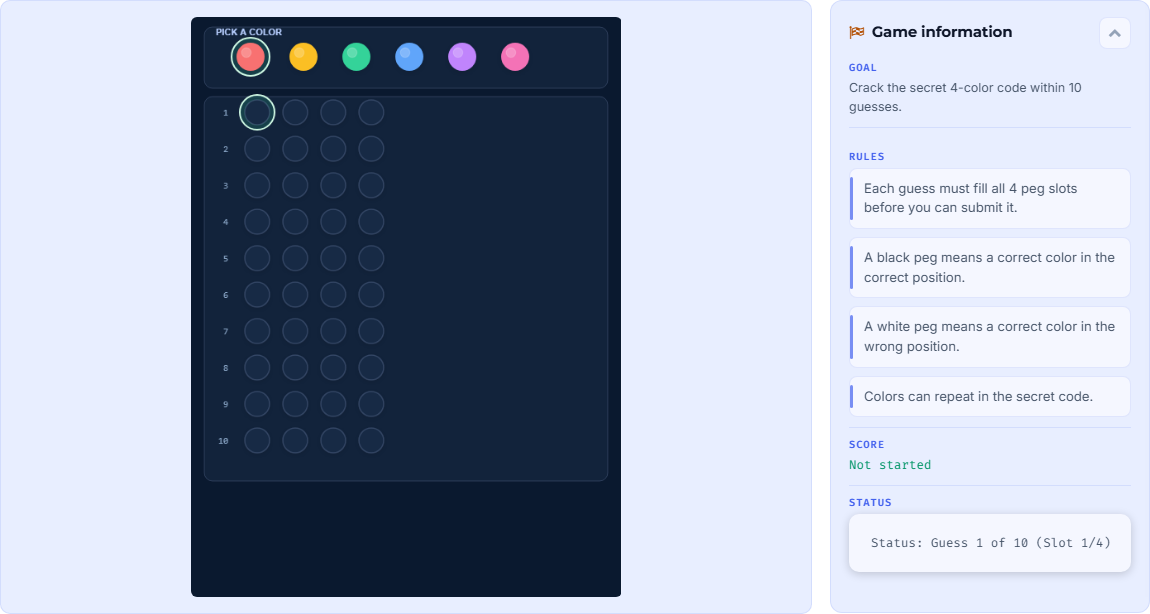Select the third peg slot in row 4
The image size is (1150, 614).
334,222
